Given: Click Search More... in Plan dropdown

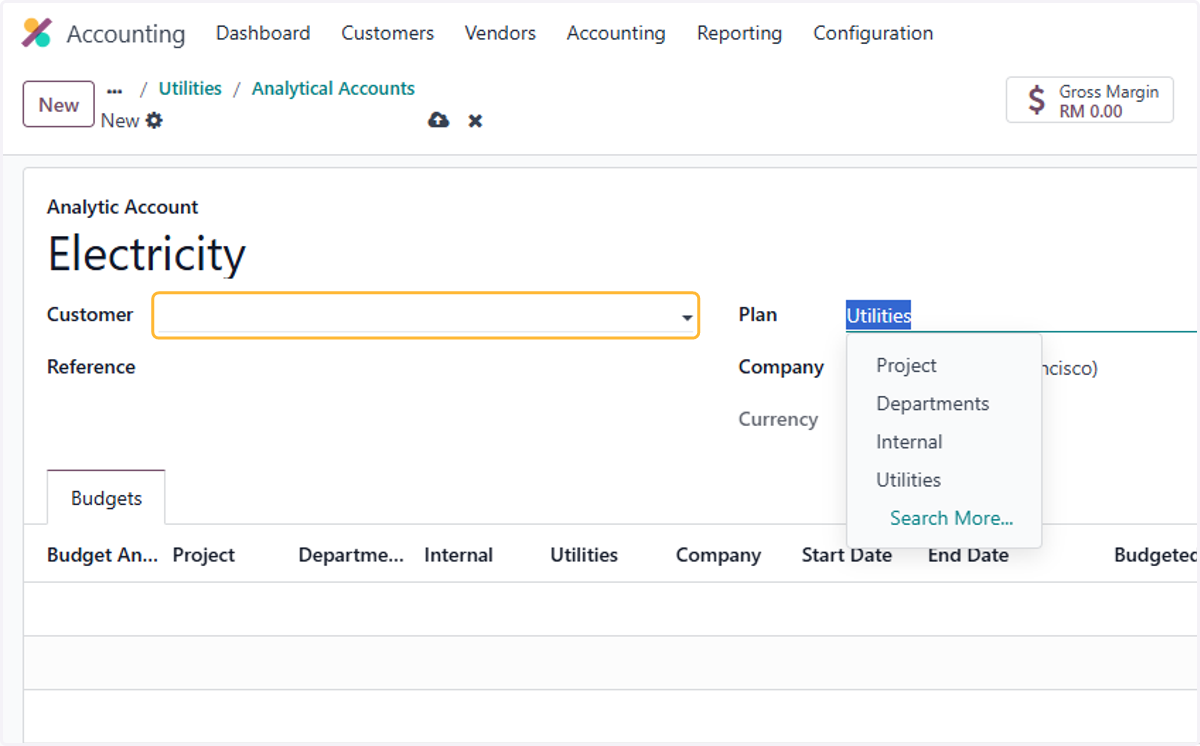Looking at the screenshot, I should point(951,518).
